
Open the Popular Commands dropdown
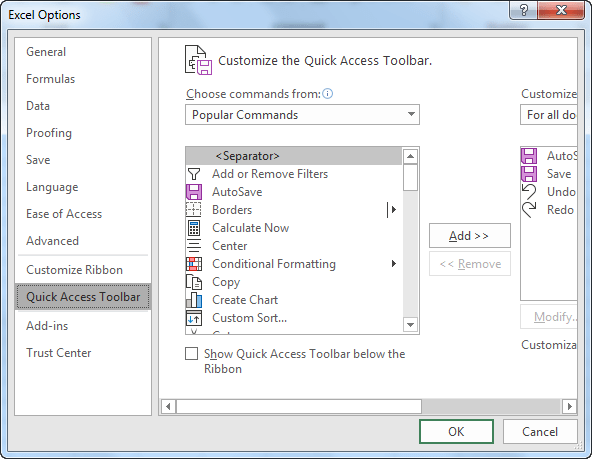click(x=302, y=115)
